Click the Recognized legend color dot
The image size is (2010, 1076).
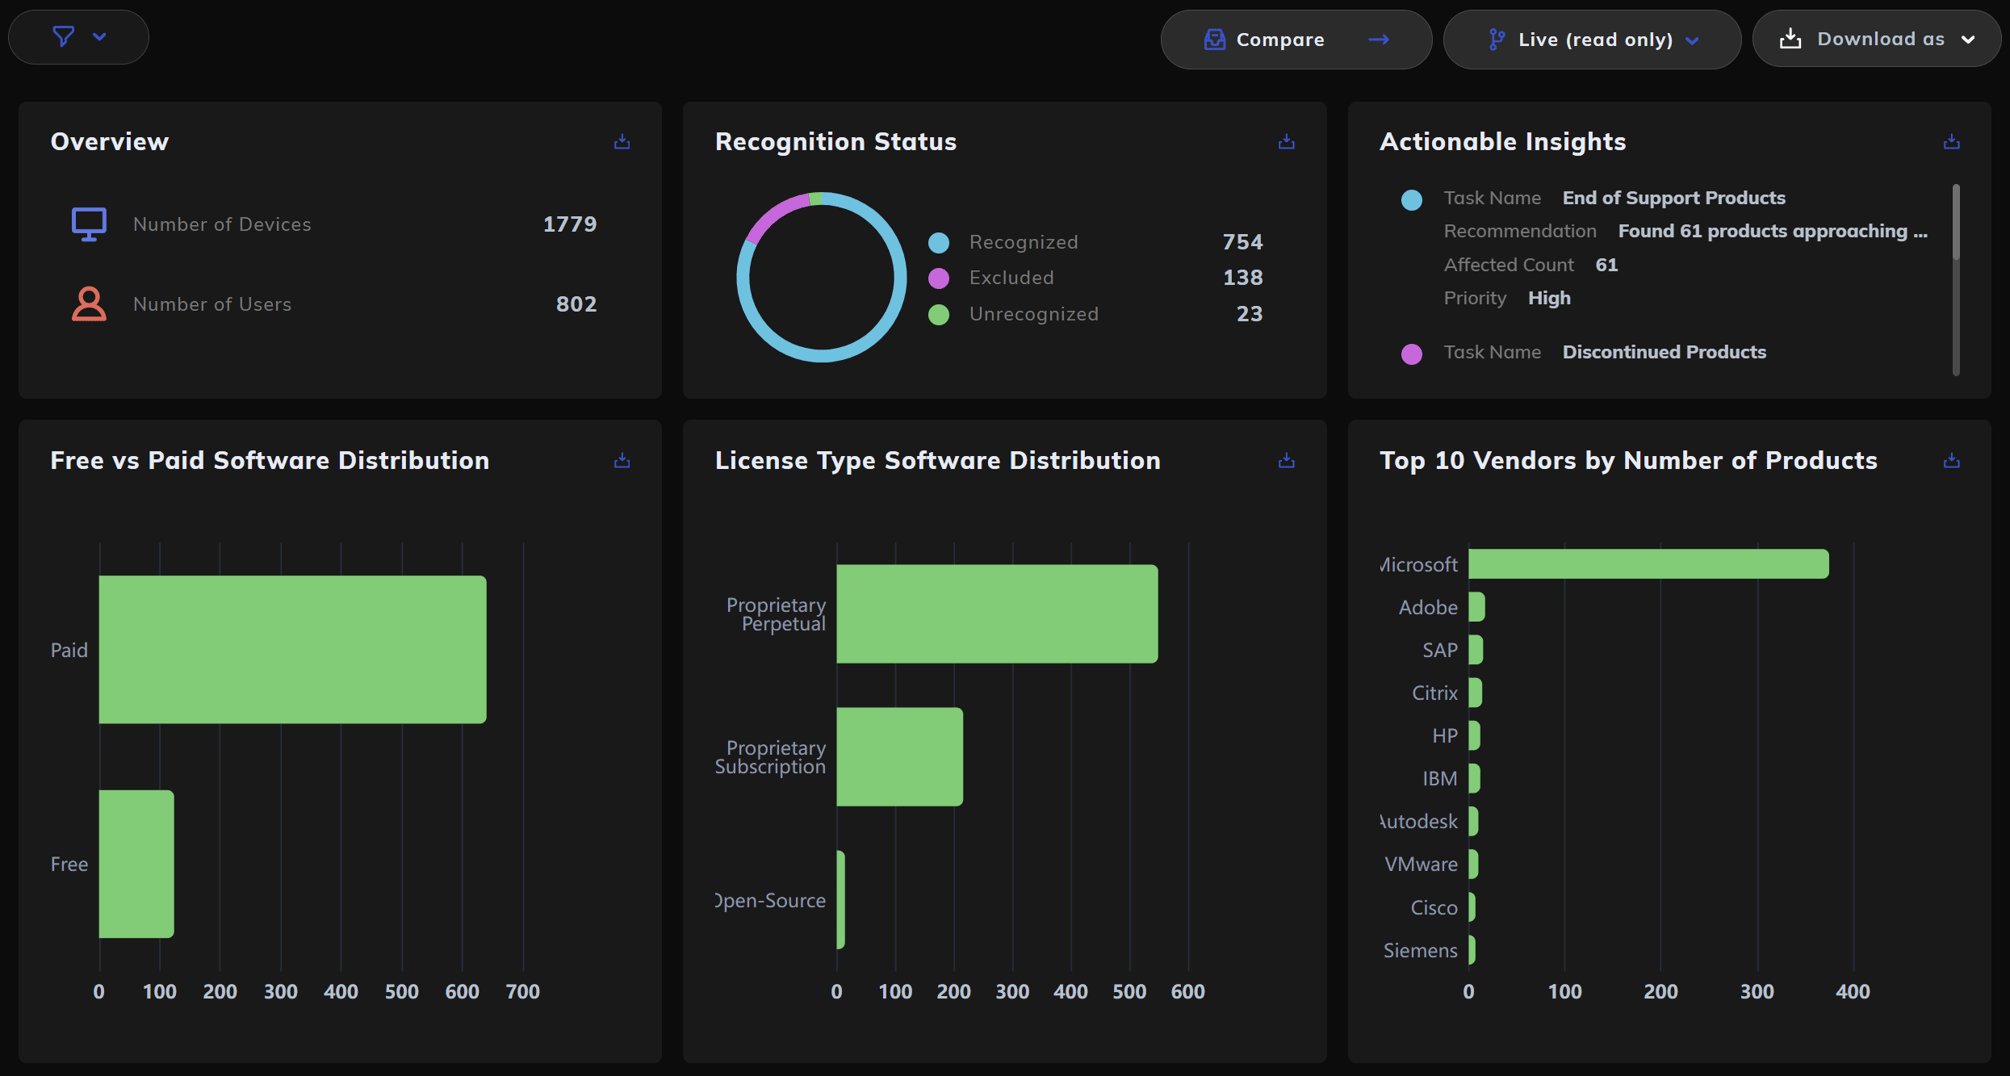coord(938,242)
